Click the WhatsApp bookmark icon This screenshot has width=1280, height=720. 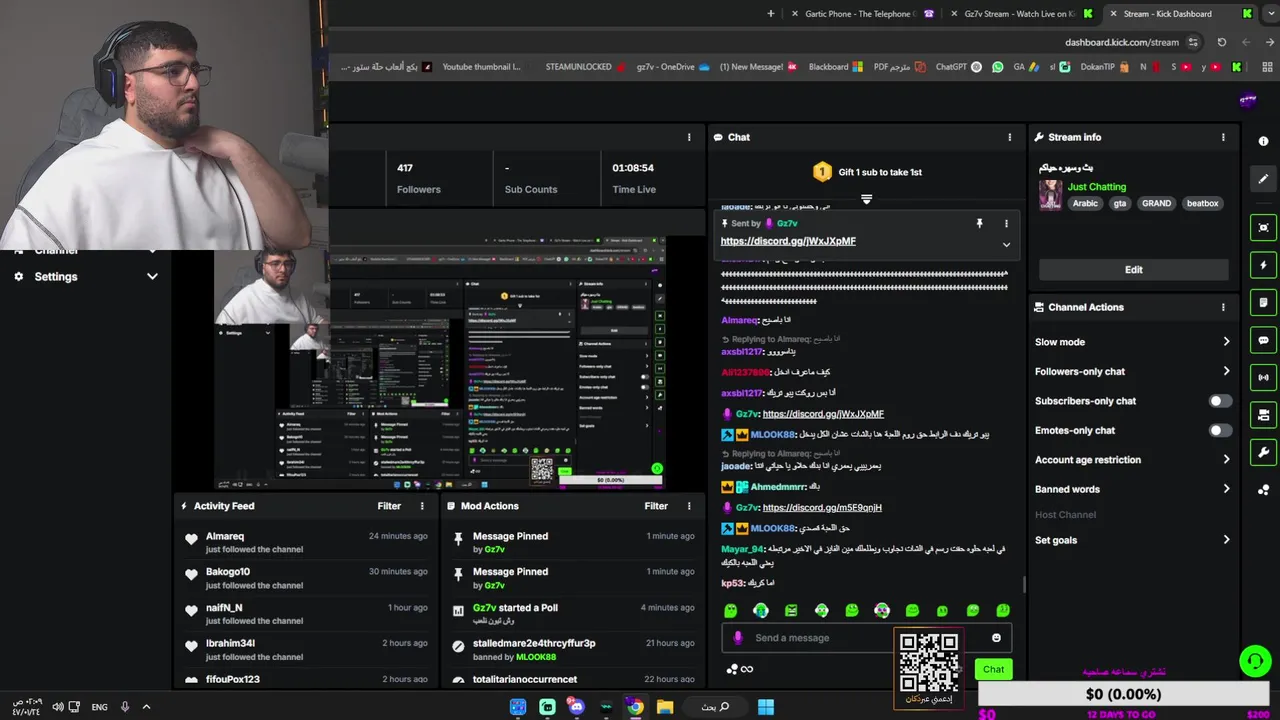[997, 67]
